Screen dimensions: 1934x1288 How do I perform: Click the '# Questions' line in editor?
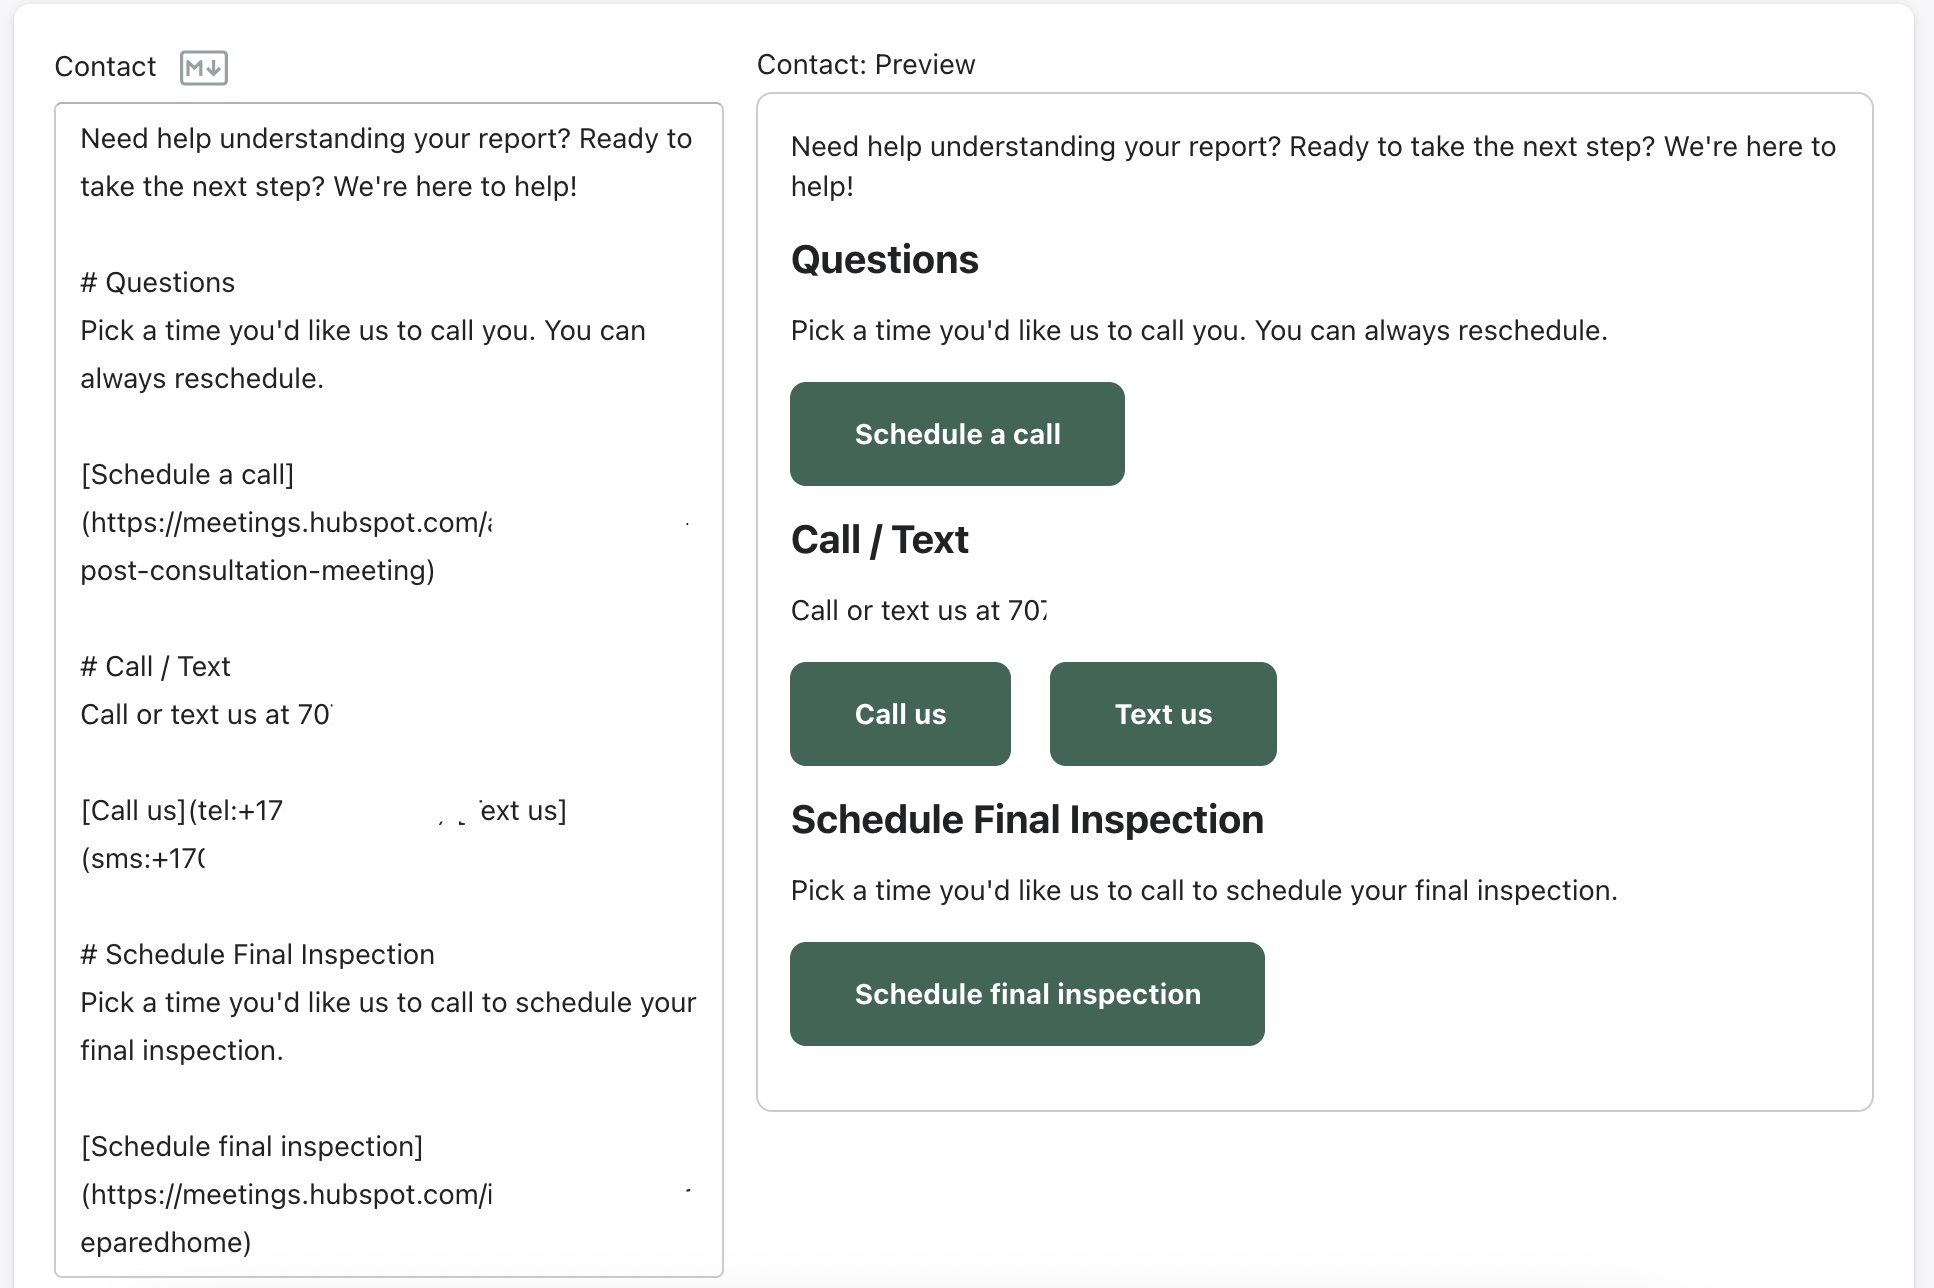pyautogui.click(x=158, y=282)
